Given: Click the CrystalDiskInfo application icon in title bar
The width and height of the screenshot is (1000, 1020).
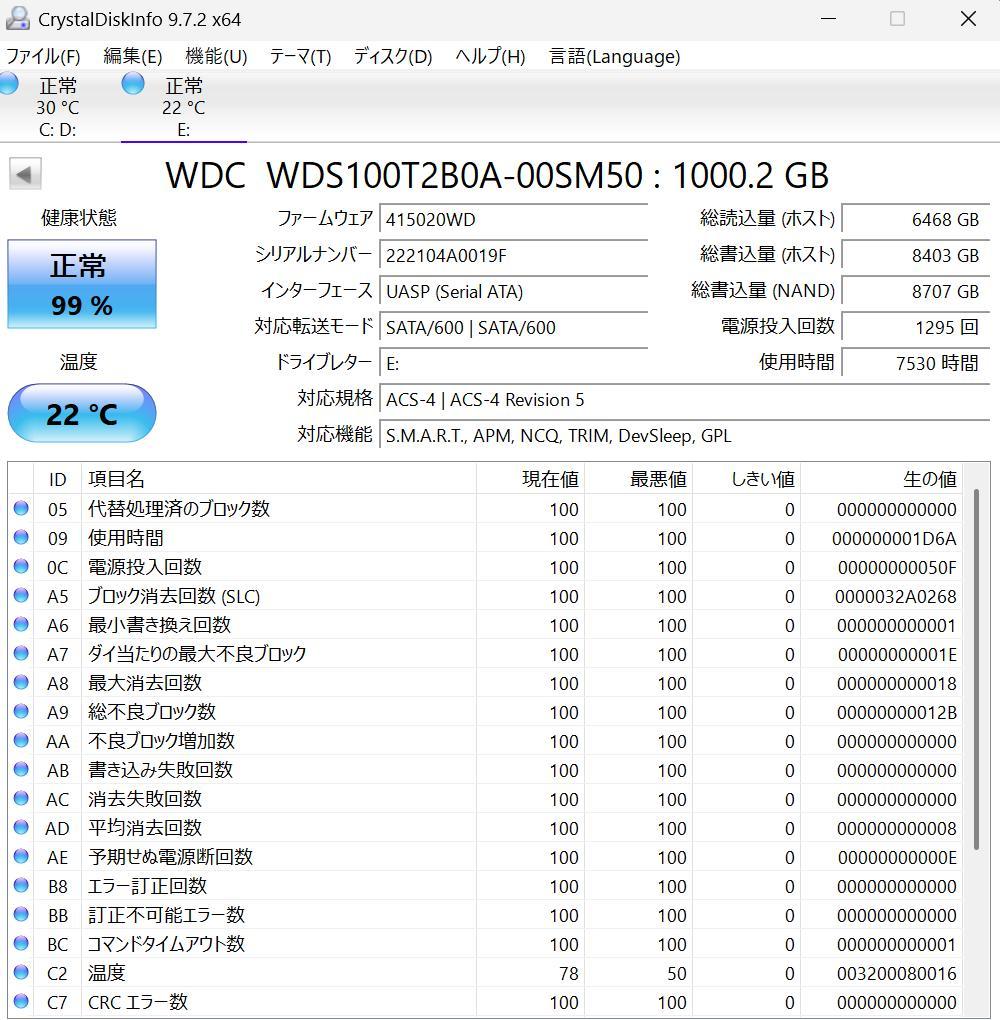Looking at the screenshot, I should point(21,18).
